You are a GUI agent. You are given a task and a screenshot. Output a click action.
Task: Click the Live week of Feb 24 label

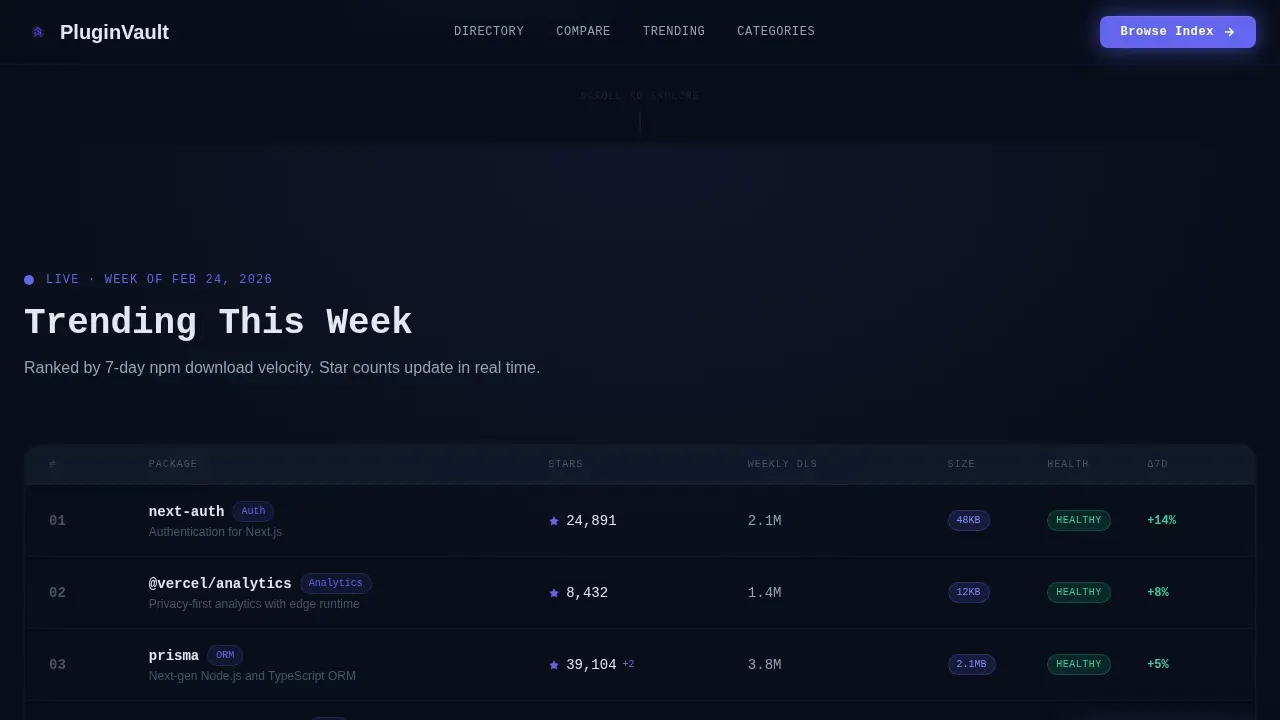(159, 279)
